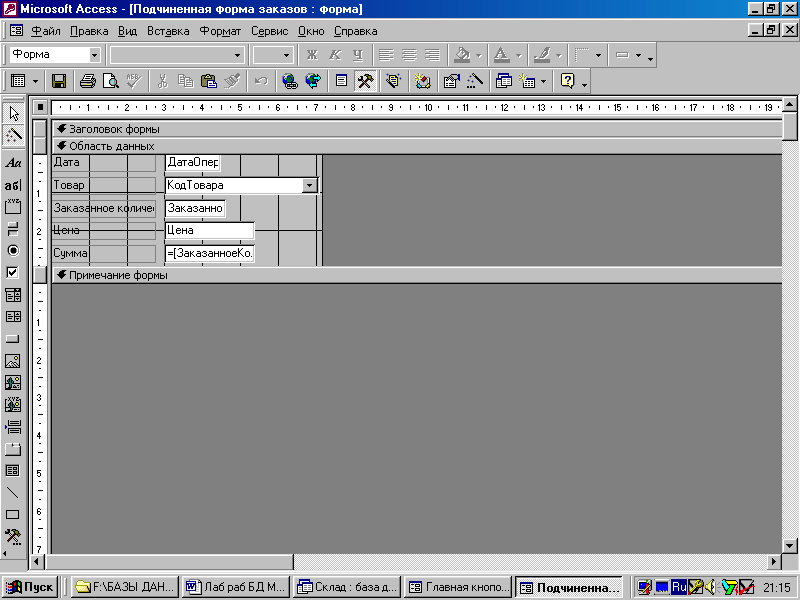Viewport: 800px width, 600px height.
Task: Open the Файл menu
Action: click(x=45, y=31)
